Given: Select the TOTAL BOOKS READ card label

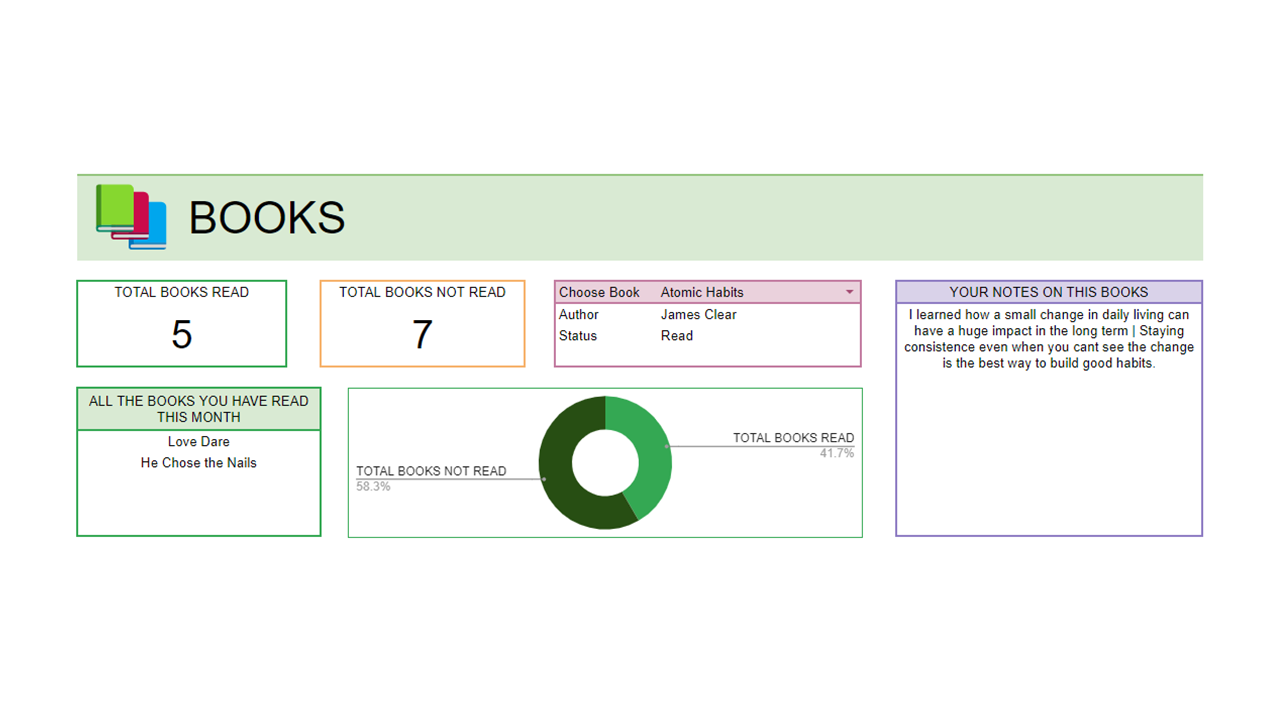Looking at the screenshot, I should point(181,292).
